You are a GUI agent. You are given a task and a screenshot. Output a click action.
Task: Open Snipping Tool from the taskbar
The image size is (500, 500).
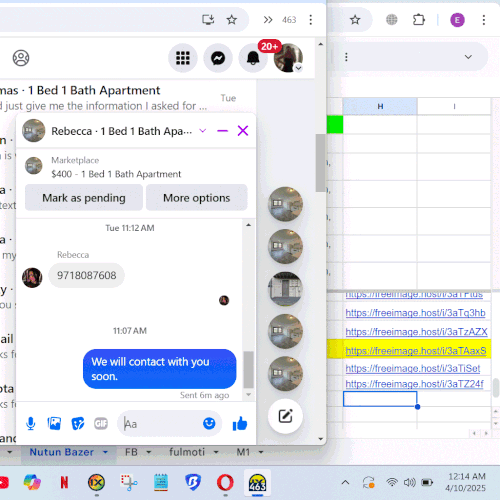[x=128, y=482]
